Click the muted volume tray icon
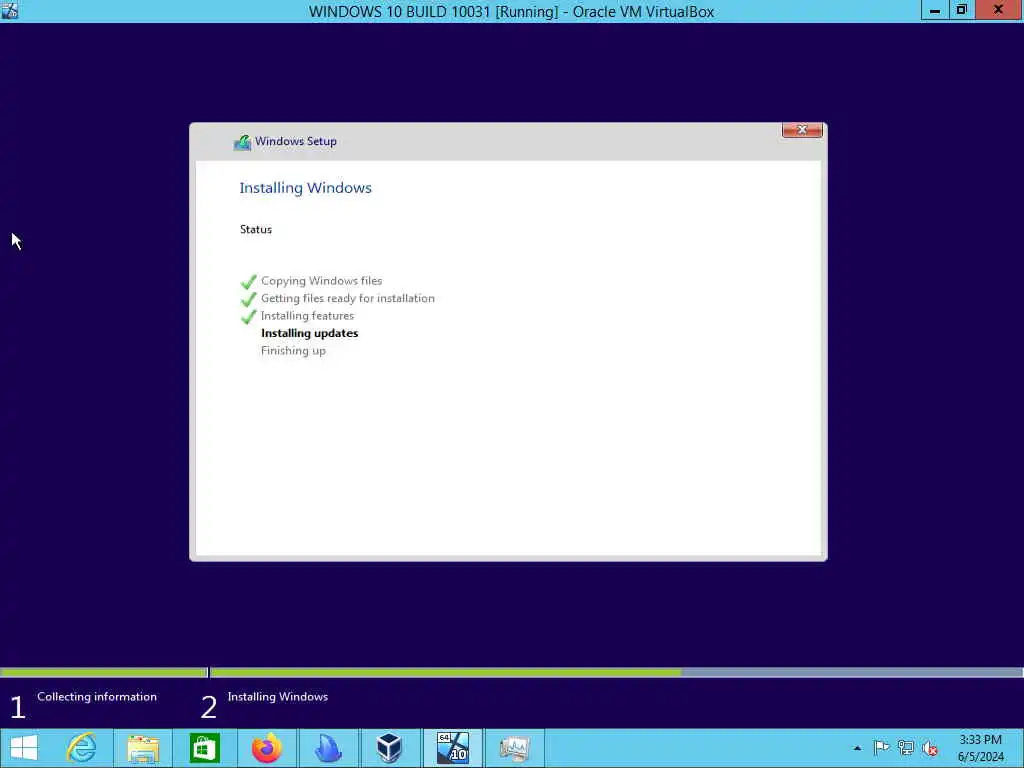1024x768 pixels. pos(929,748)
